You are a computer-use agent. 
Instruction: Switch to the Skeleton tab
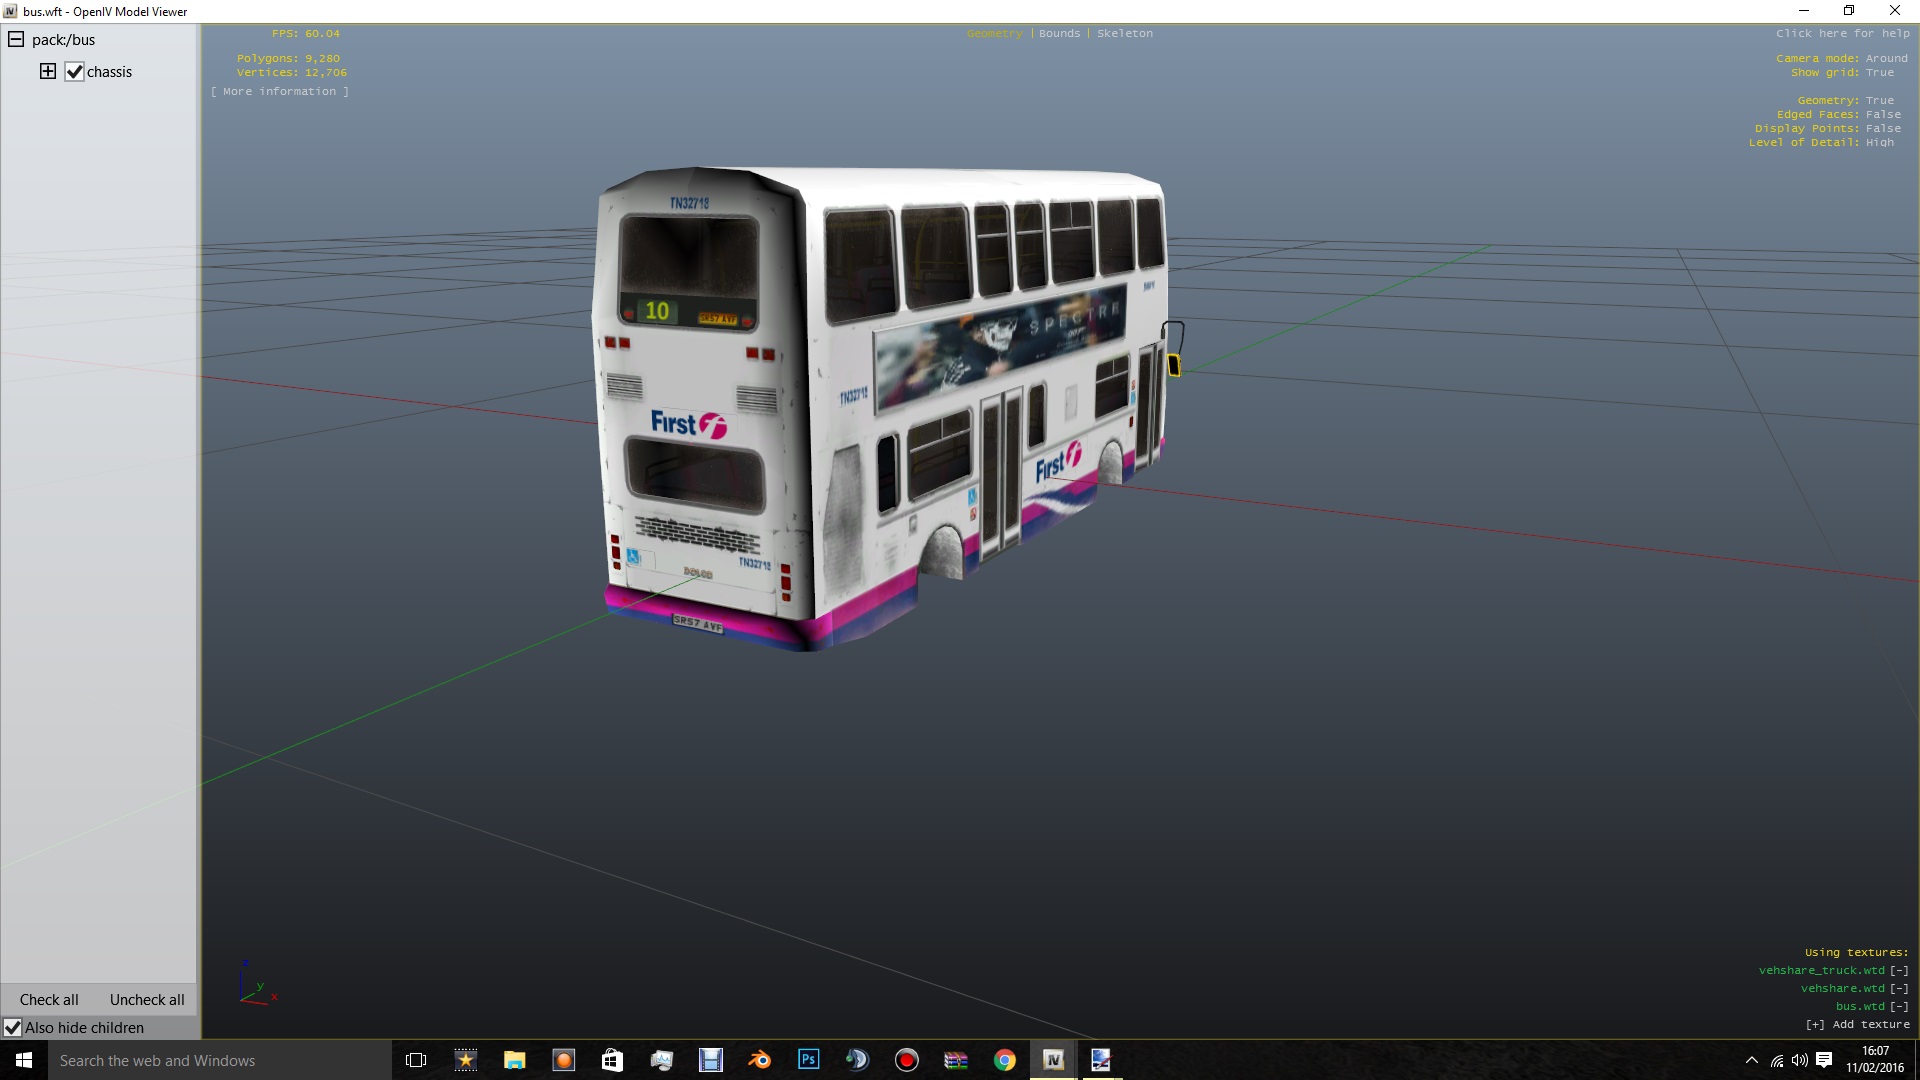[x=1124, y=34]
